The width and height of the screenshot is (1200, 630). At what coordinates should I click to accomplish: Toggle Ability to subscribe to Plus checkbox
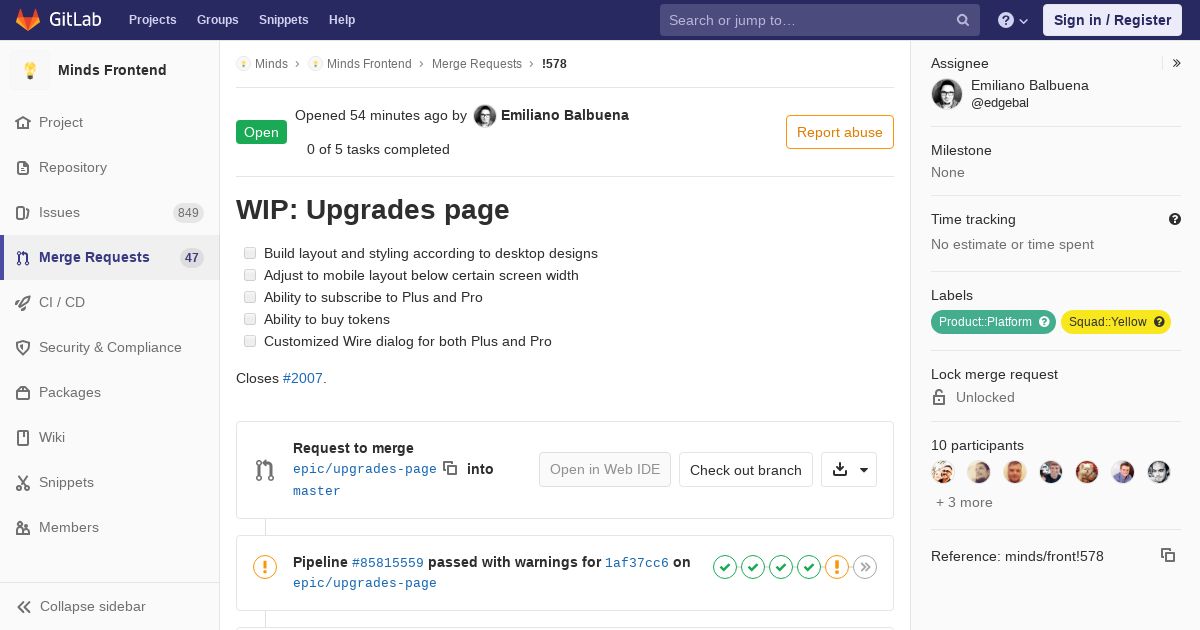(x=250, y=297)
